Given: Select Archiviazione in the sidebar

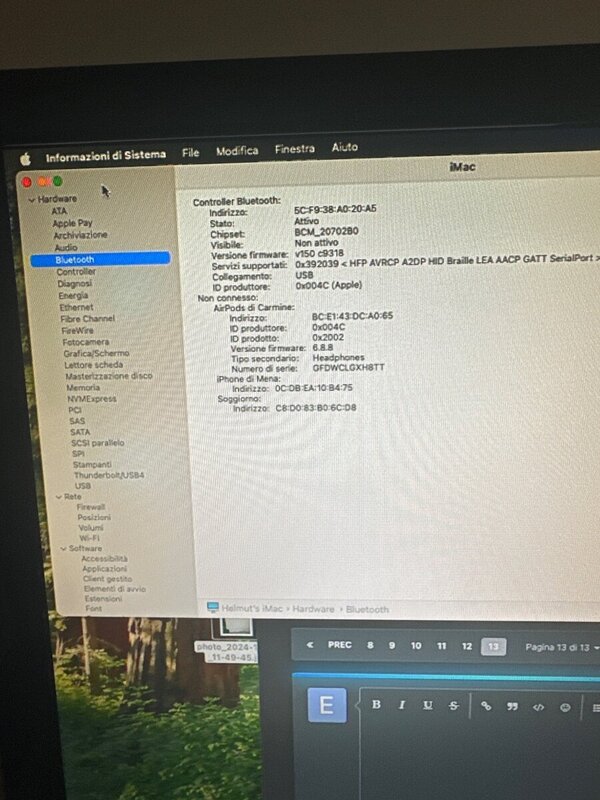Looking at the screenshot, I should click(80, 235).
